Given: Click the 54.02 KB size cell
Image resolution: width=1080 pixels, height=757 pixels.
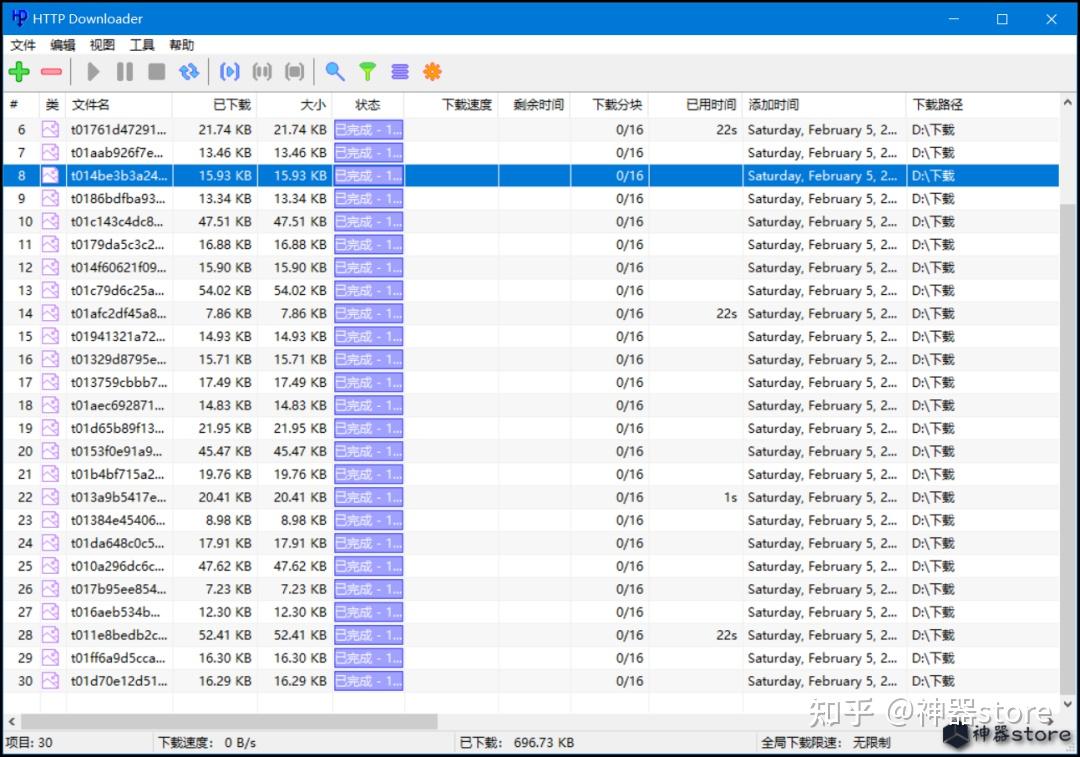Looking at the screenshot, I should (x=300, y=290).
